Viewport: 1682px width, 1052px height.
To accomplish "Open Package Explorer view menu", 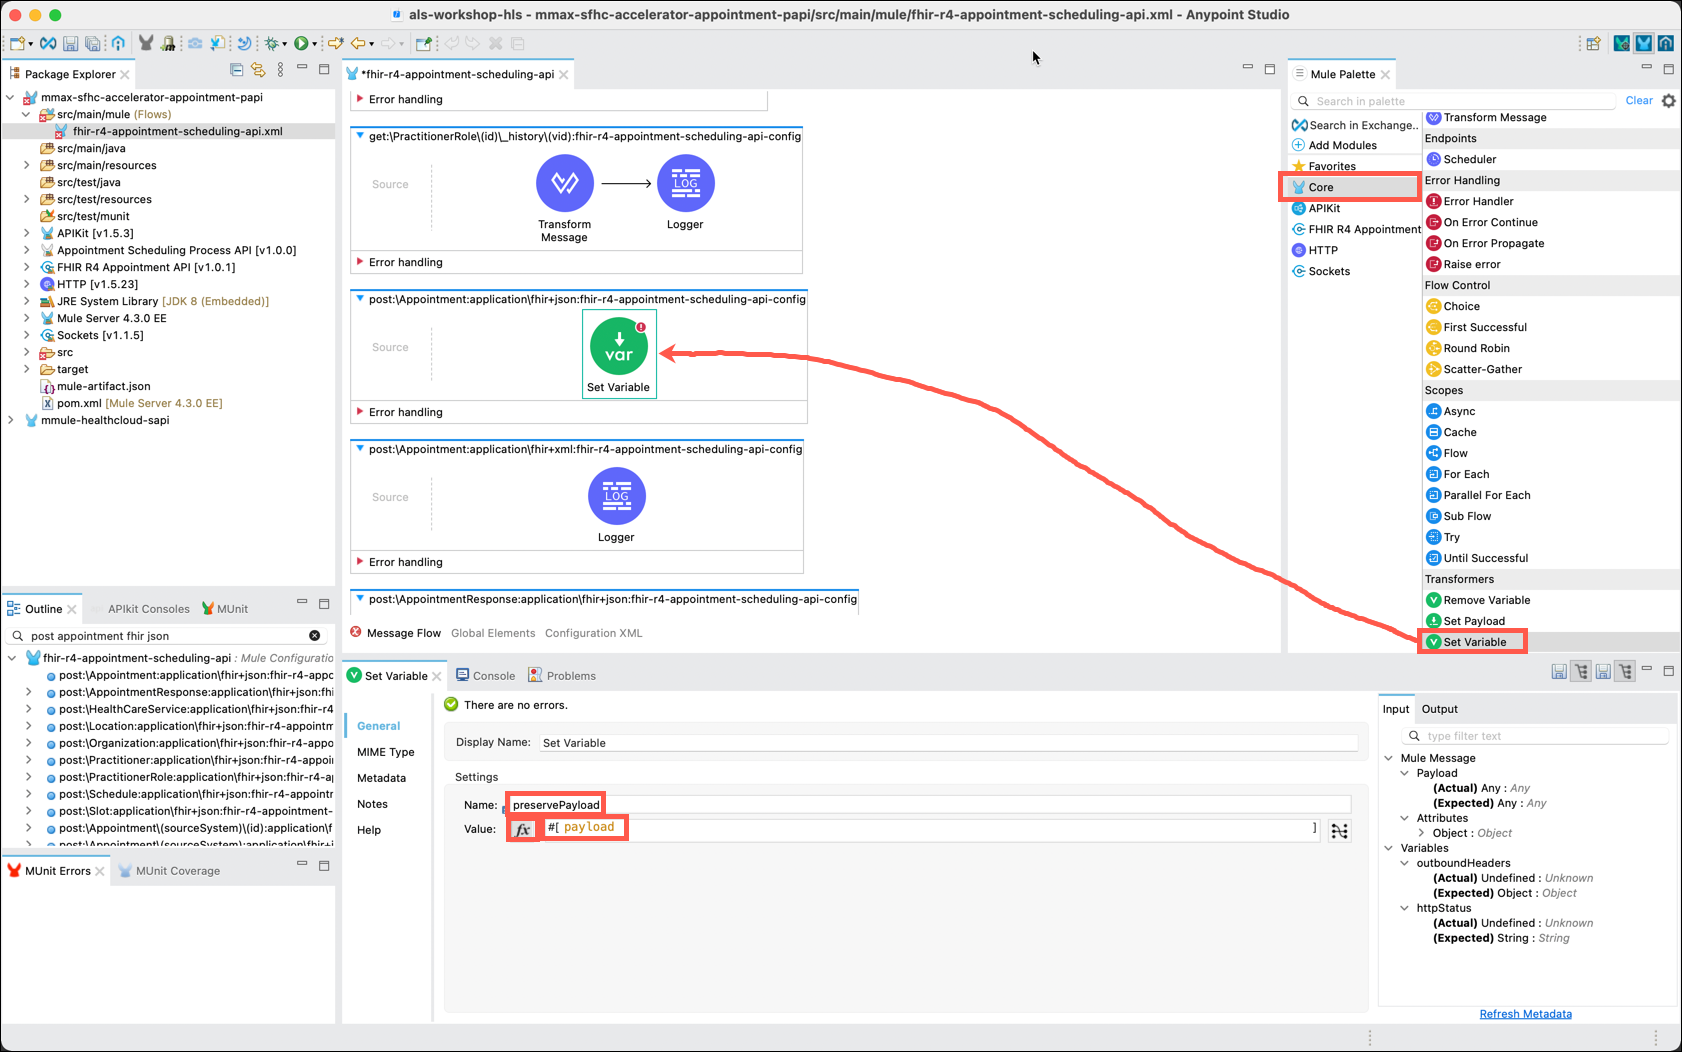I will coord(280,70).
